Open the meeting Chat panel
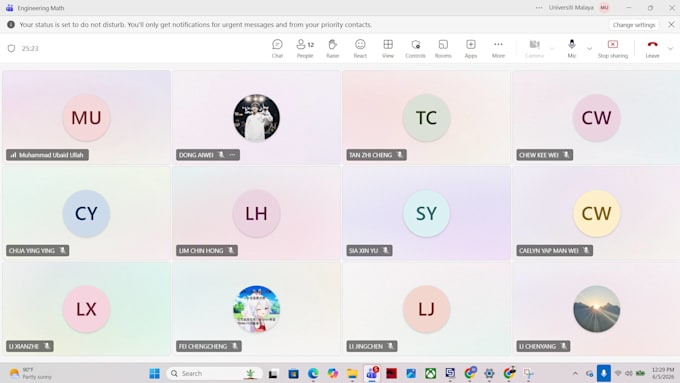This screenshot has width=680, height=383. point(277,48)
